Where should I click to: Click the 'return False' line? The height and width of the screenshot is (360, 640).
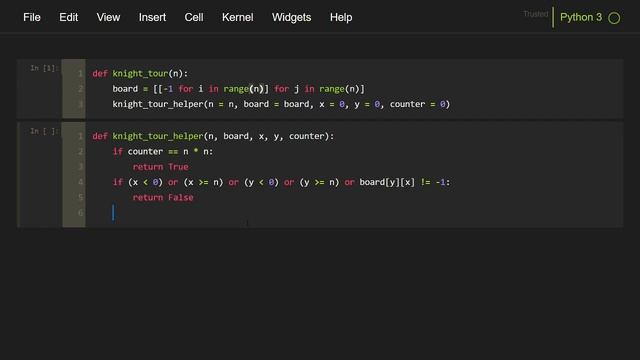[163, 198]
